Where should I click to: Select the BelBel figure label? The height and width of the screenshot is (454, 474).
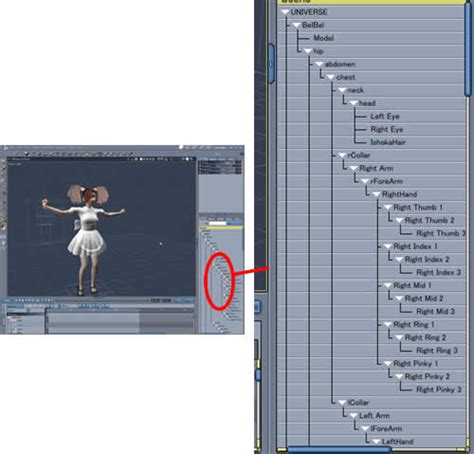click(x=313, y=25)
